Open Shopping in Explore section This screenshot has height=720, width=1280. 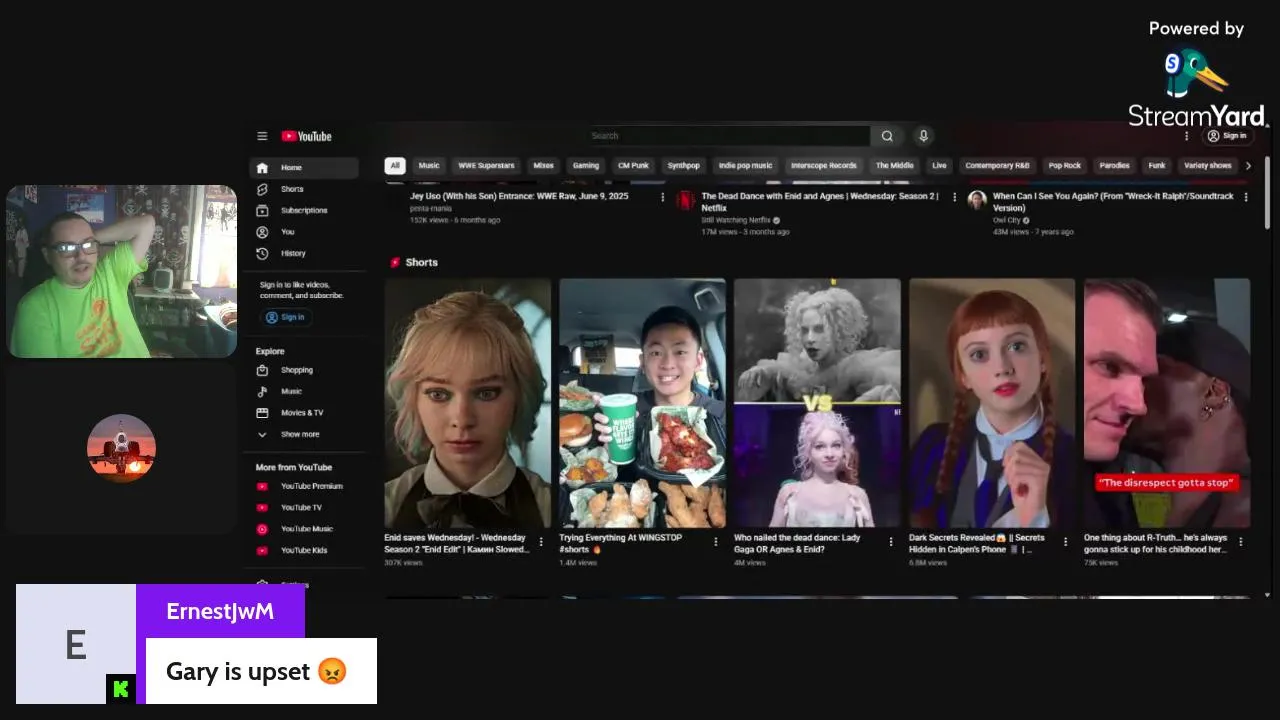(x=262, y=370)
